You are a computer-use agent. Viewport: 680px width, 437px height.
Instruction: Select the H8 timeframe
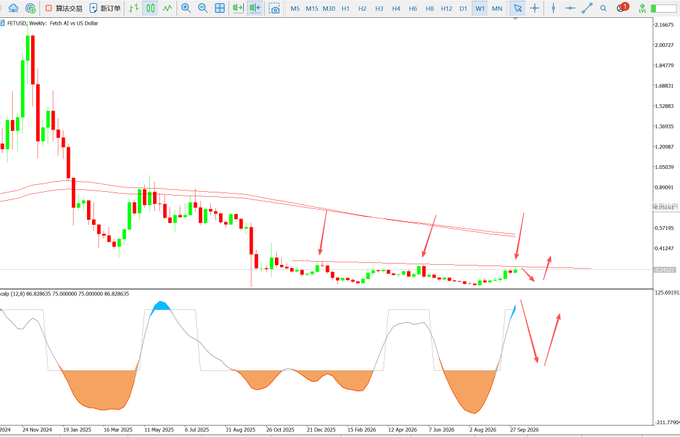430,8
